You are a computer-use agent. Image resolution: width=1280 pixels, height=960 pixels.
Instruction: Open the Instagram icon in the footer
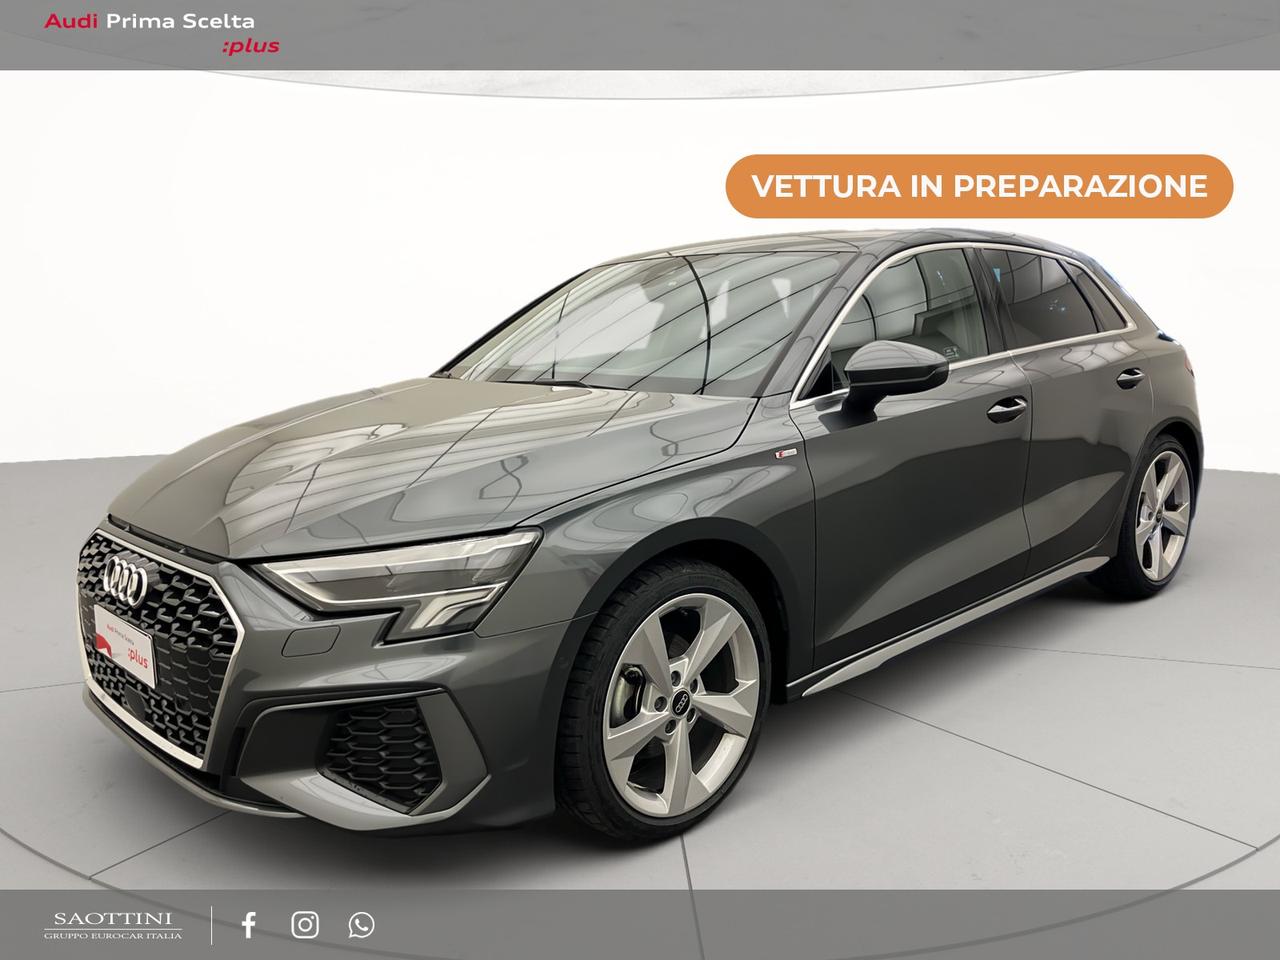pos(305,925)
